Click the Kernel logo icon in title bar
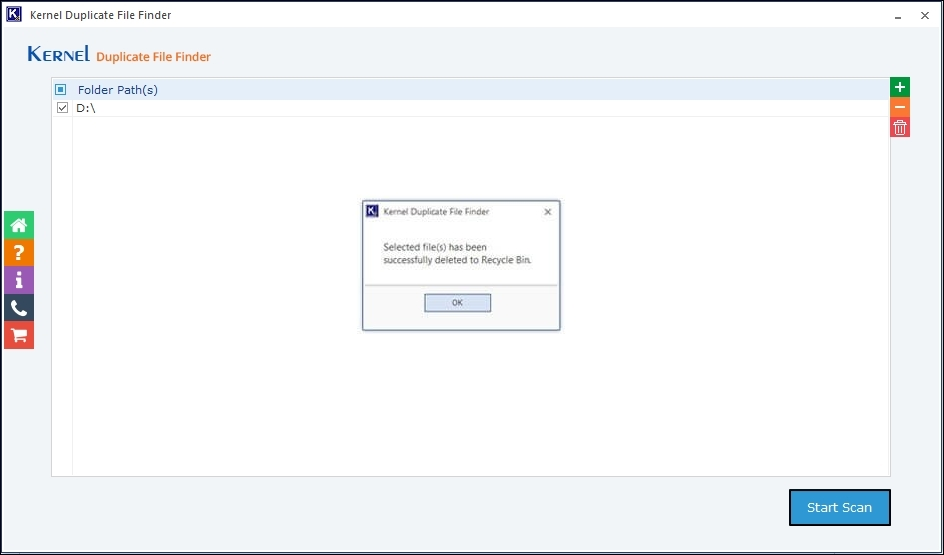The height and width of the screenshot is (555, 944). point(14,14)
